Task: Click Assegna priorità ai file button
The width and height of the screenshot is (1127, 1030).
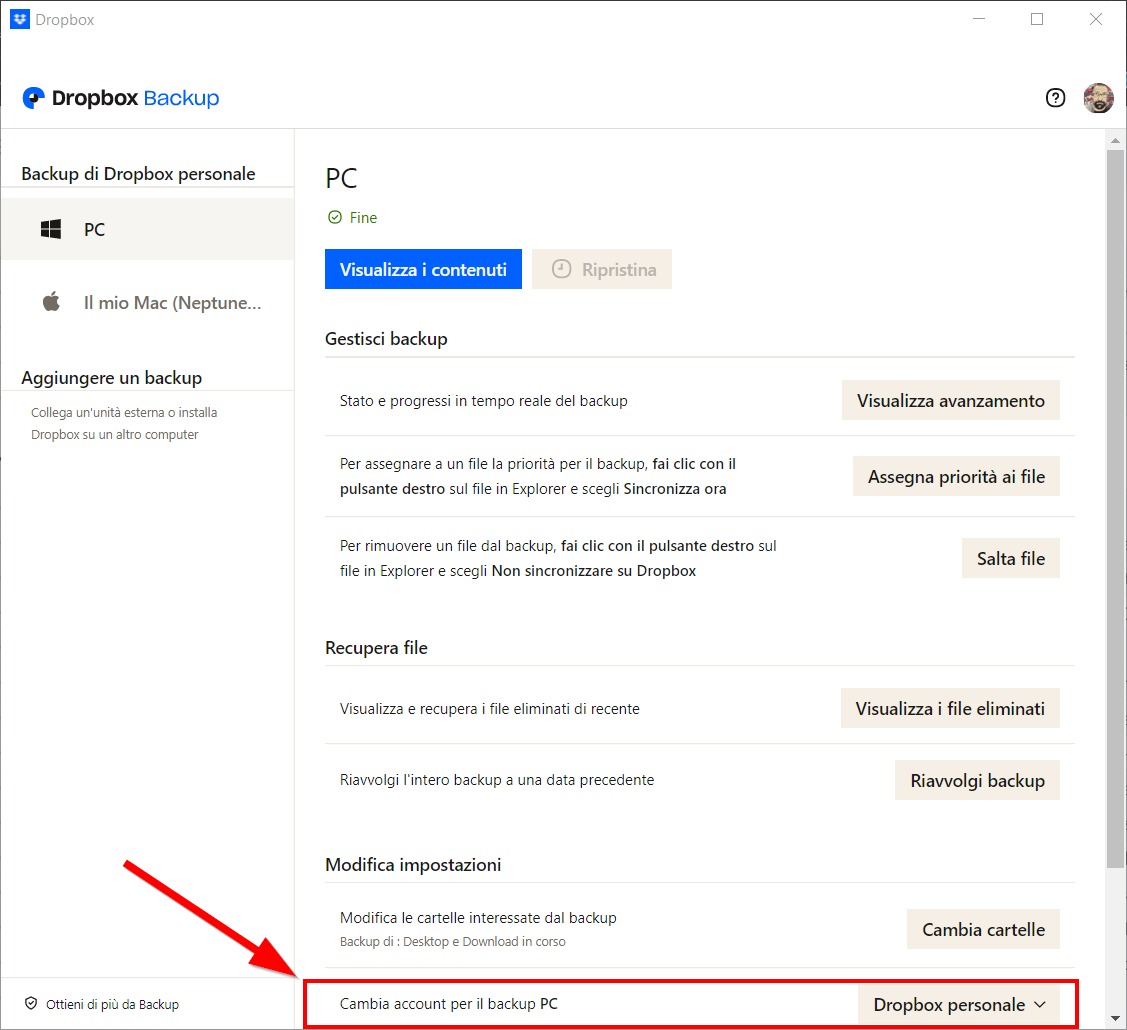Action: [x=956, y=477]
